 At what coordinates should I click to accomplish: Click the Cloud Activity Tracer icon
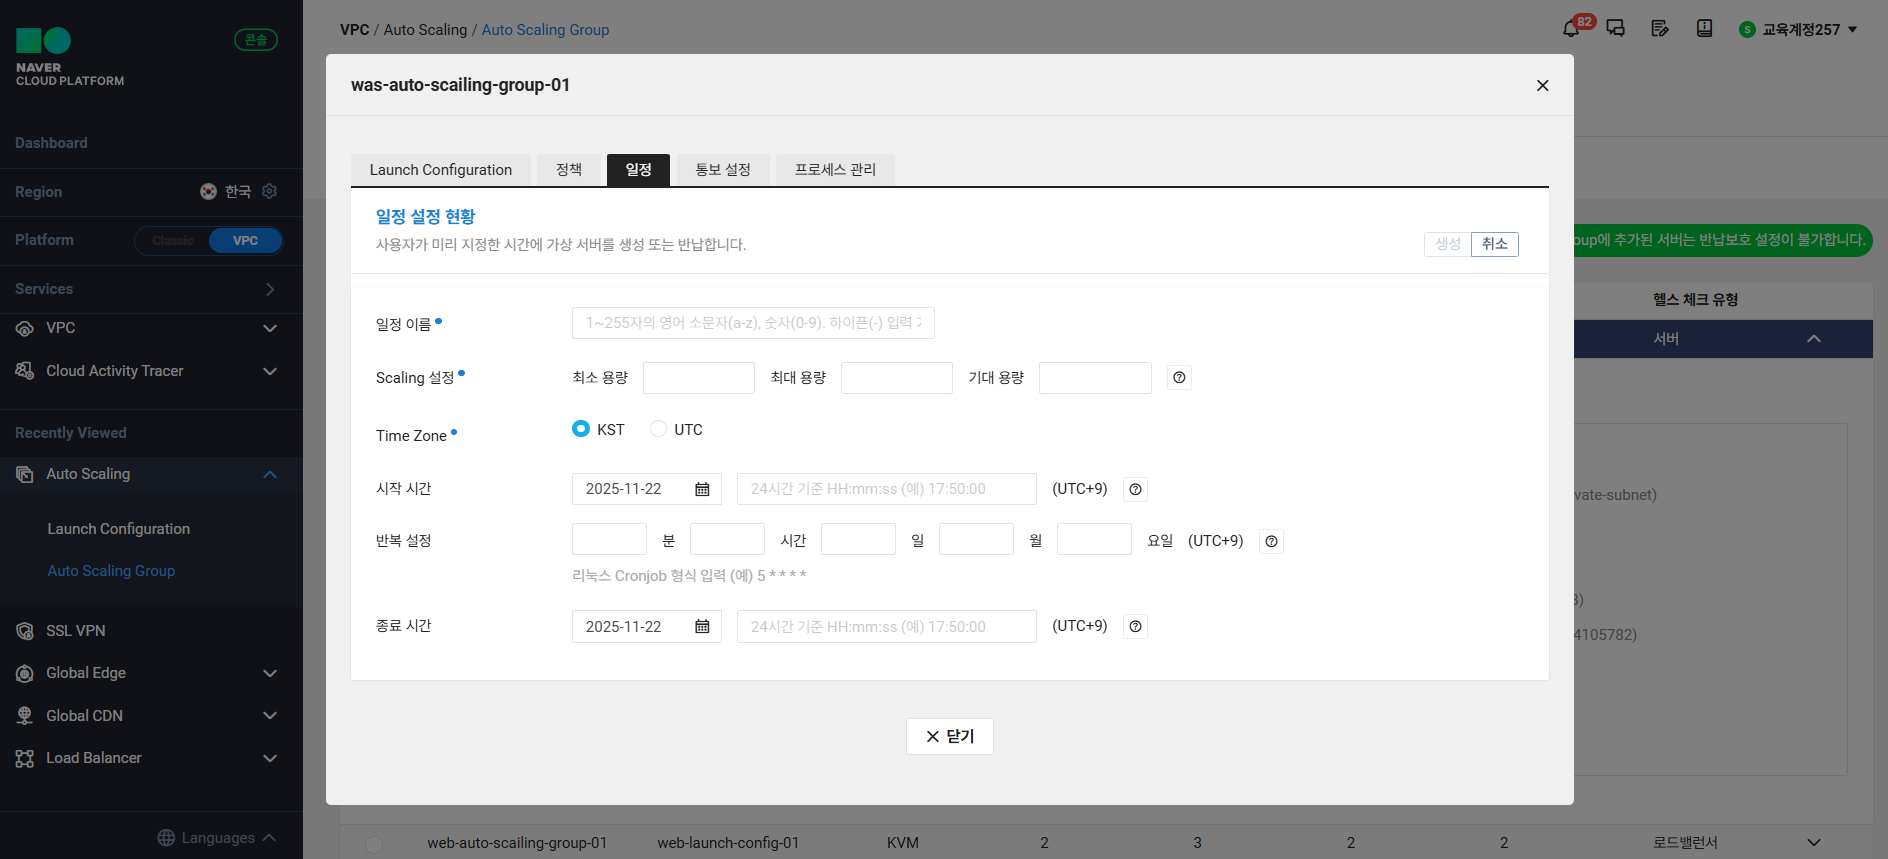tap(25, 371)
